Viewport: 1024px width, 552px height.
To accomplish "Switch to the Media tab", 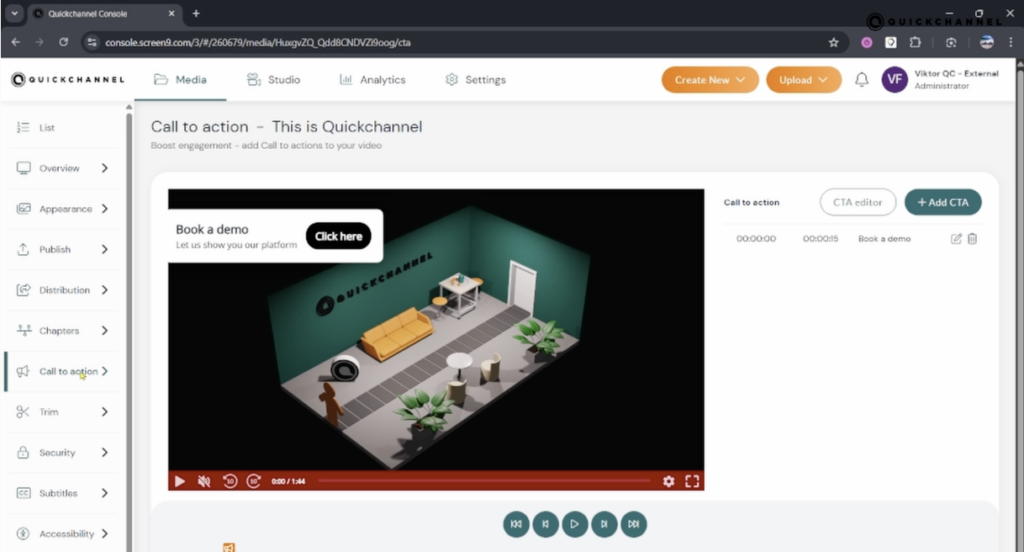I will [x=180, y=80].
